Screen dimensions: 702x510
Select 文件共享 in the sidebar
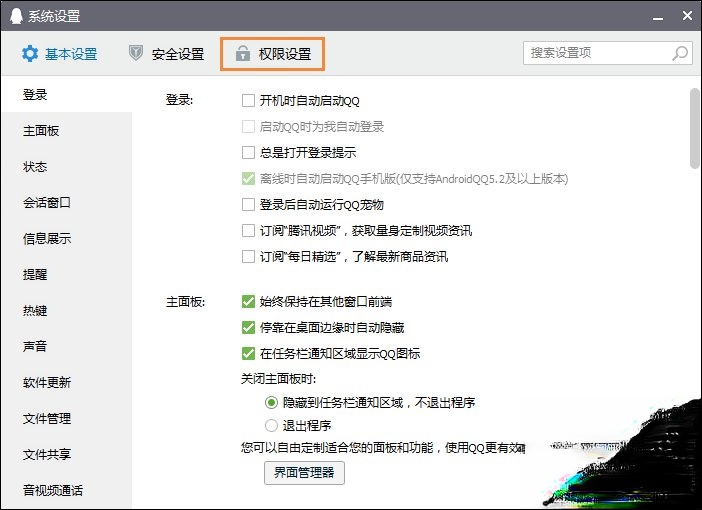point(67,454)
